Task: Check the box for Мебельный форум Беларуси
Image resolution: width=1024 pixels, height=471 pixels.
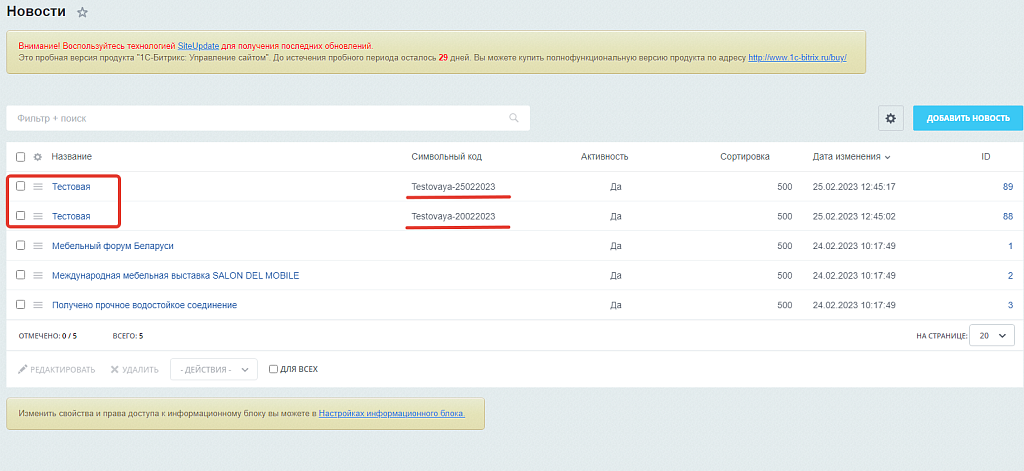Action: 20,246
